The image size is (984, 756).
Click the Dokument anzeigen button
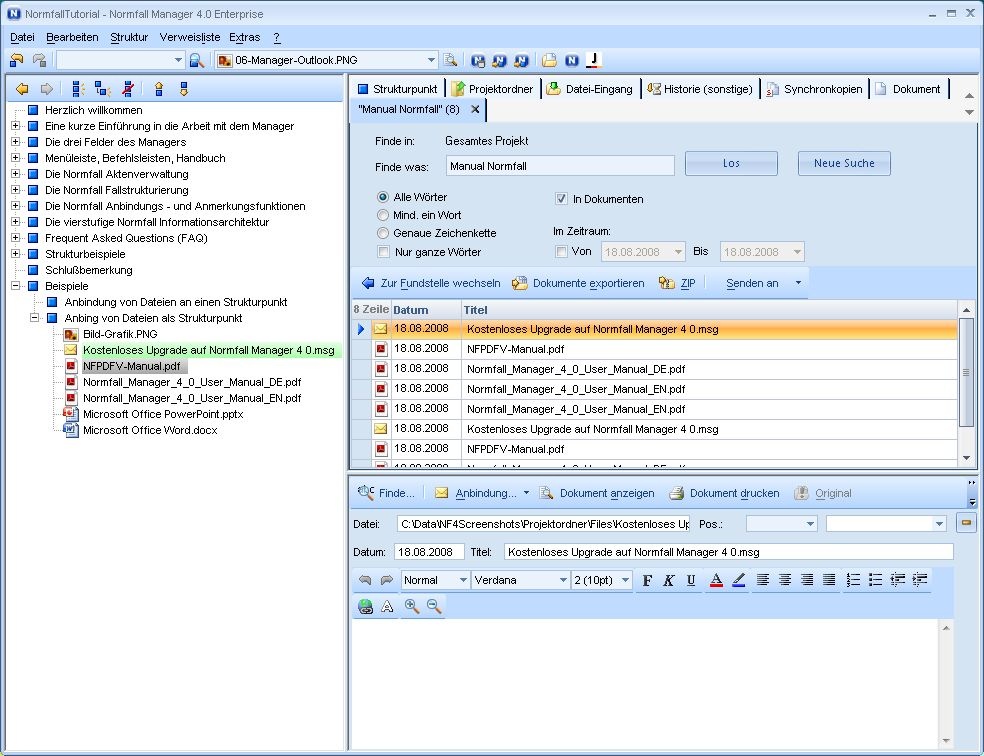click(x=597, y=493)
